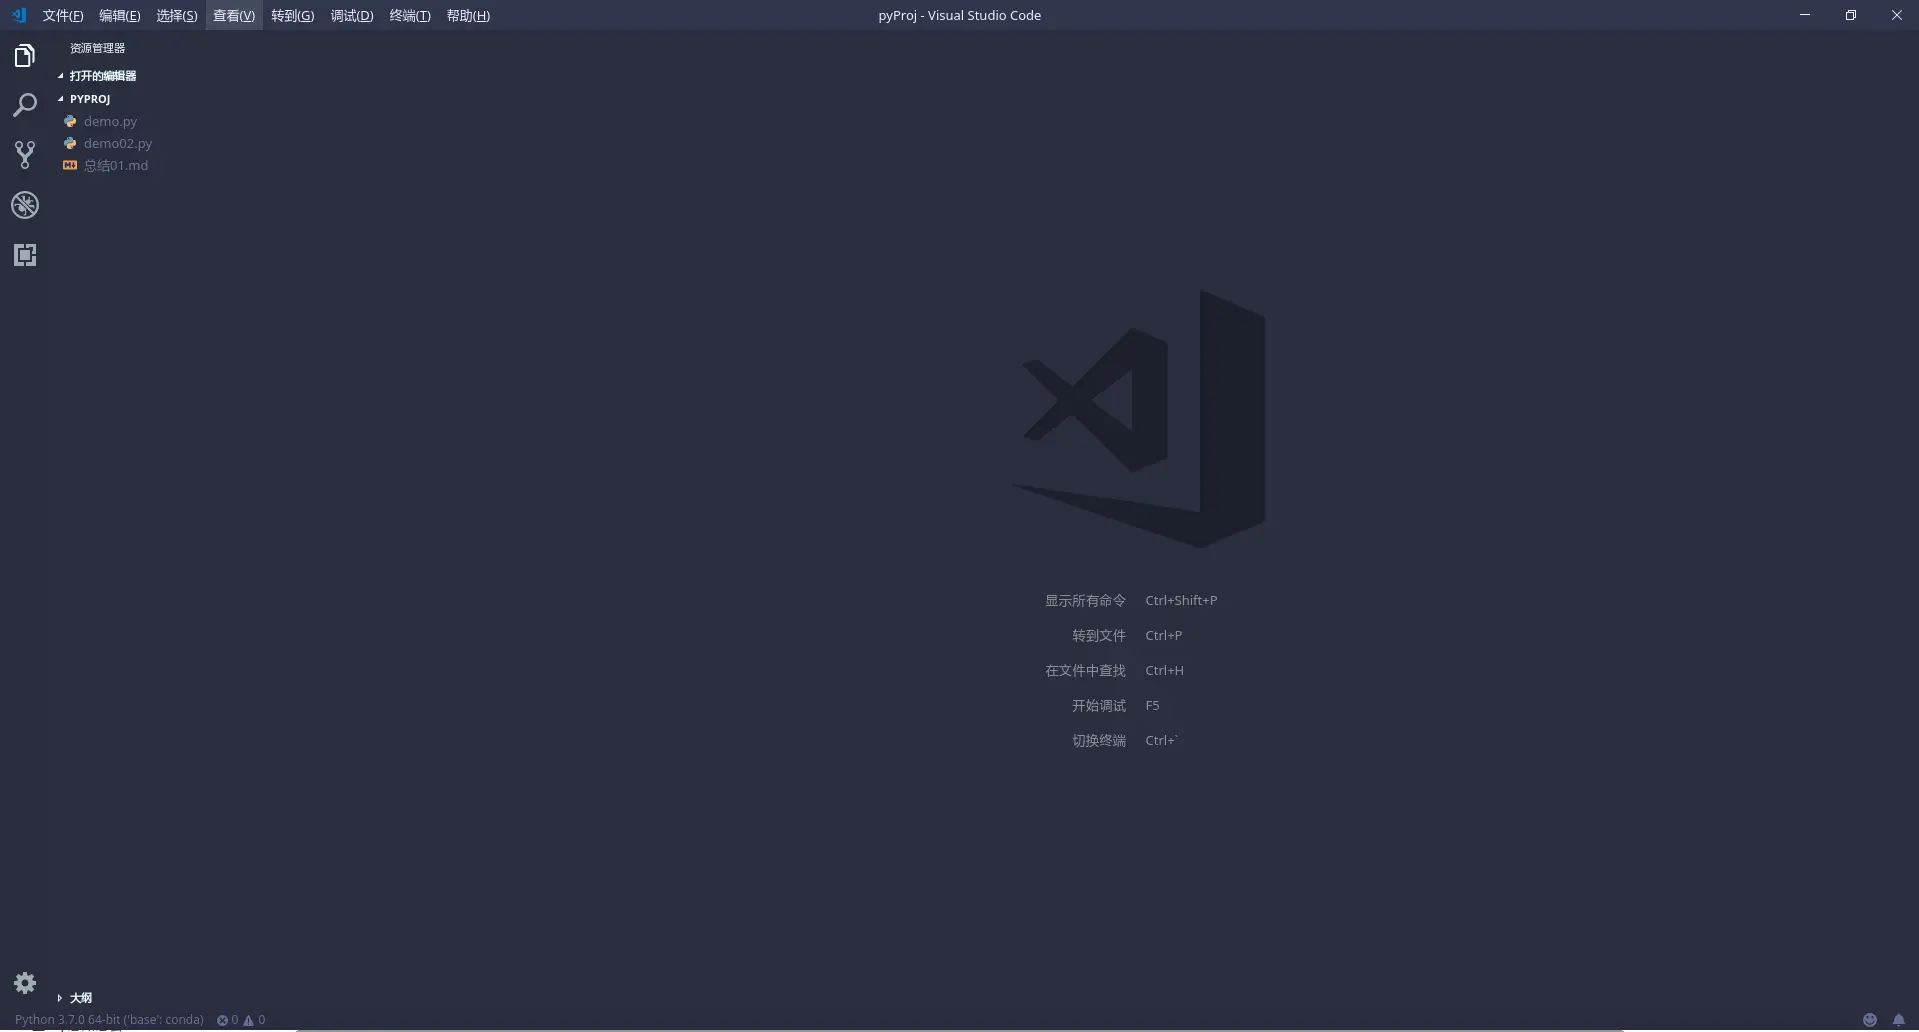Open the Debug view in activity bar

[x=25, y=205]
